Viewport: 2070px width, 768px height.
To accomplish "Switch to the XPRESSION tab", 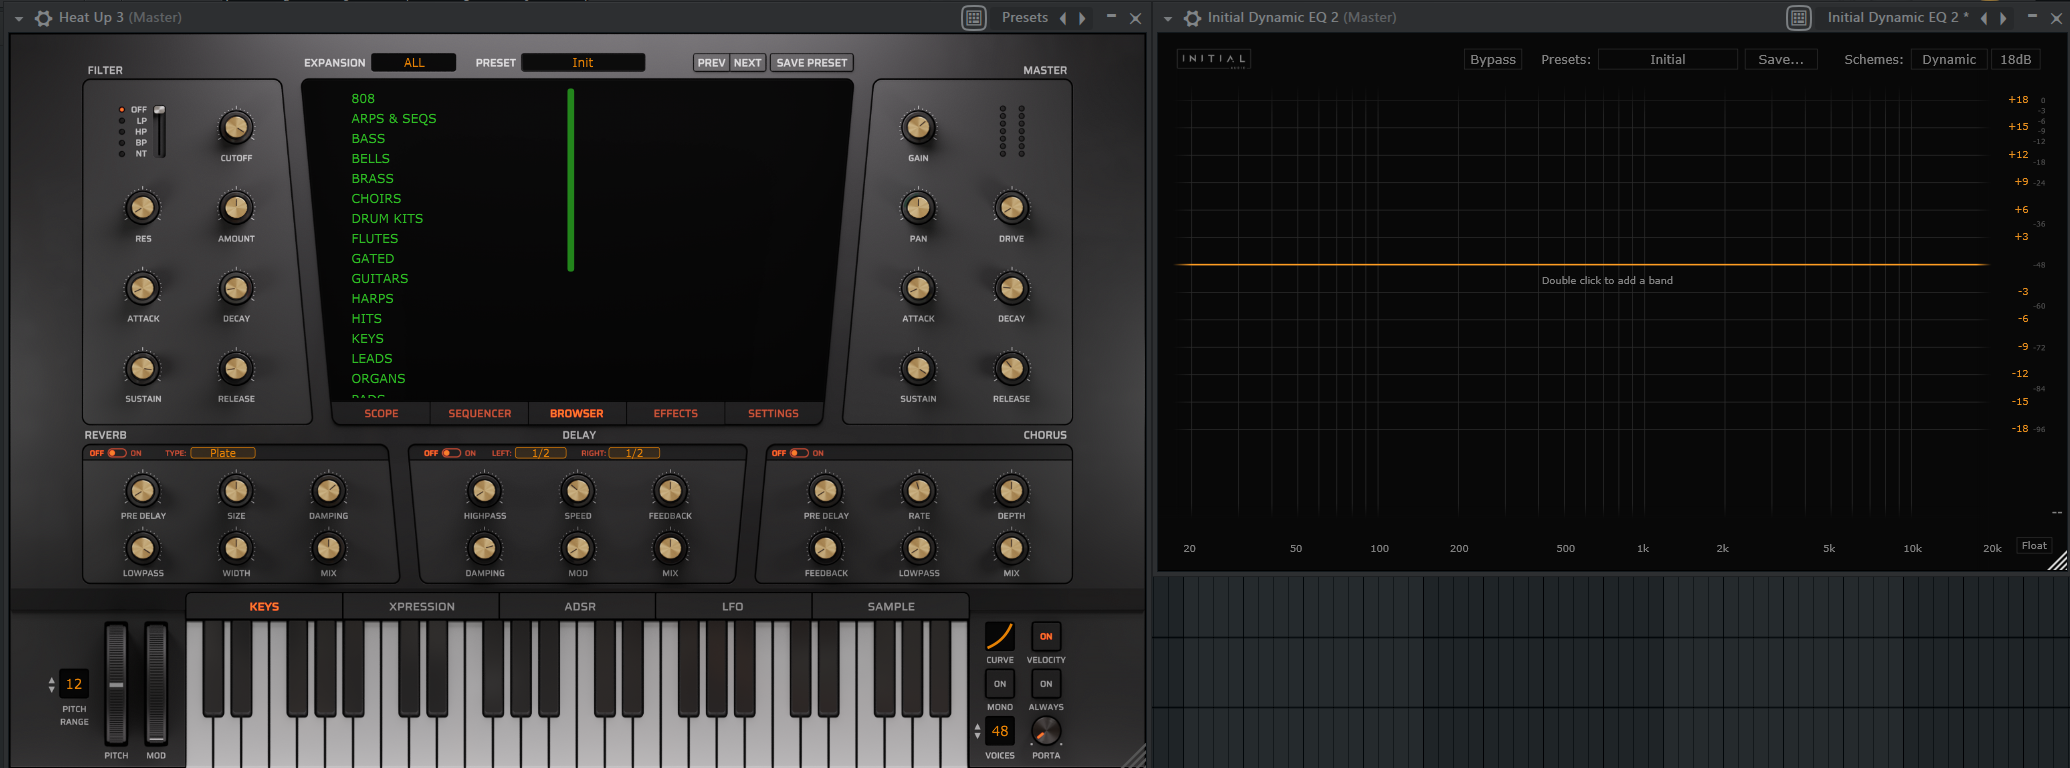I will [421, 606].
